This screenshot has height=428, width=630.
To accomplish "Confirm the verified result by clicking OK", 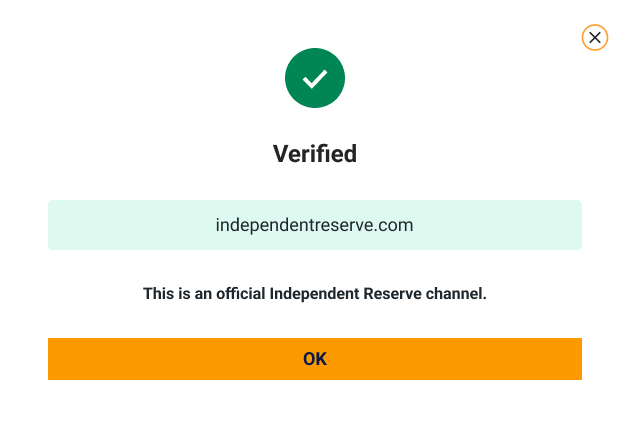I will pos(315,359).
